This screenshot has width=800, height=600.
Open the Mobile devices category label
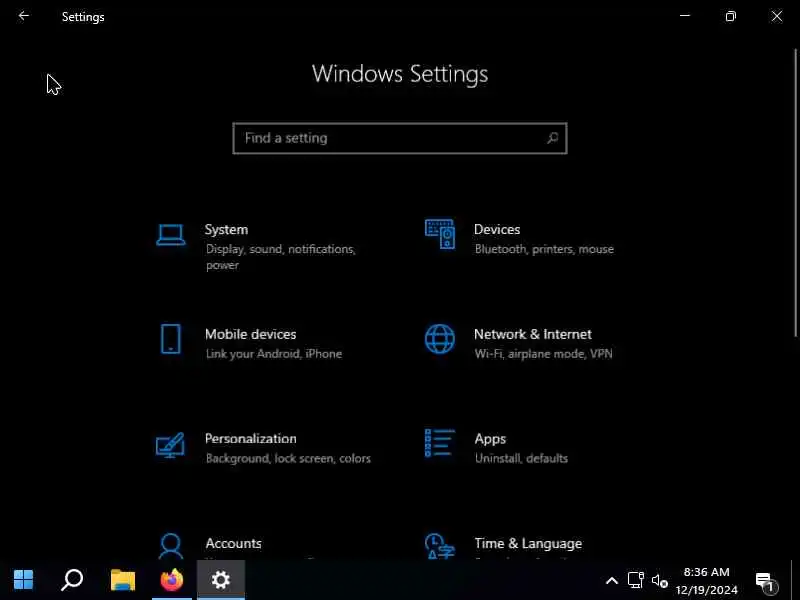pos(251,334)
